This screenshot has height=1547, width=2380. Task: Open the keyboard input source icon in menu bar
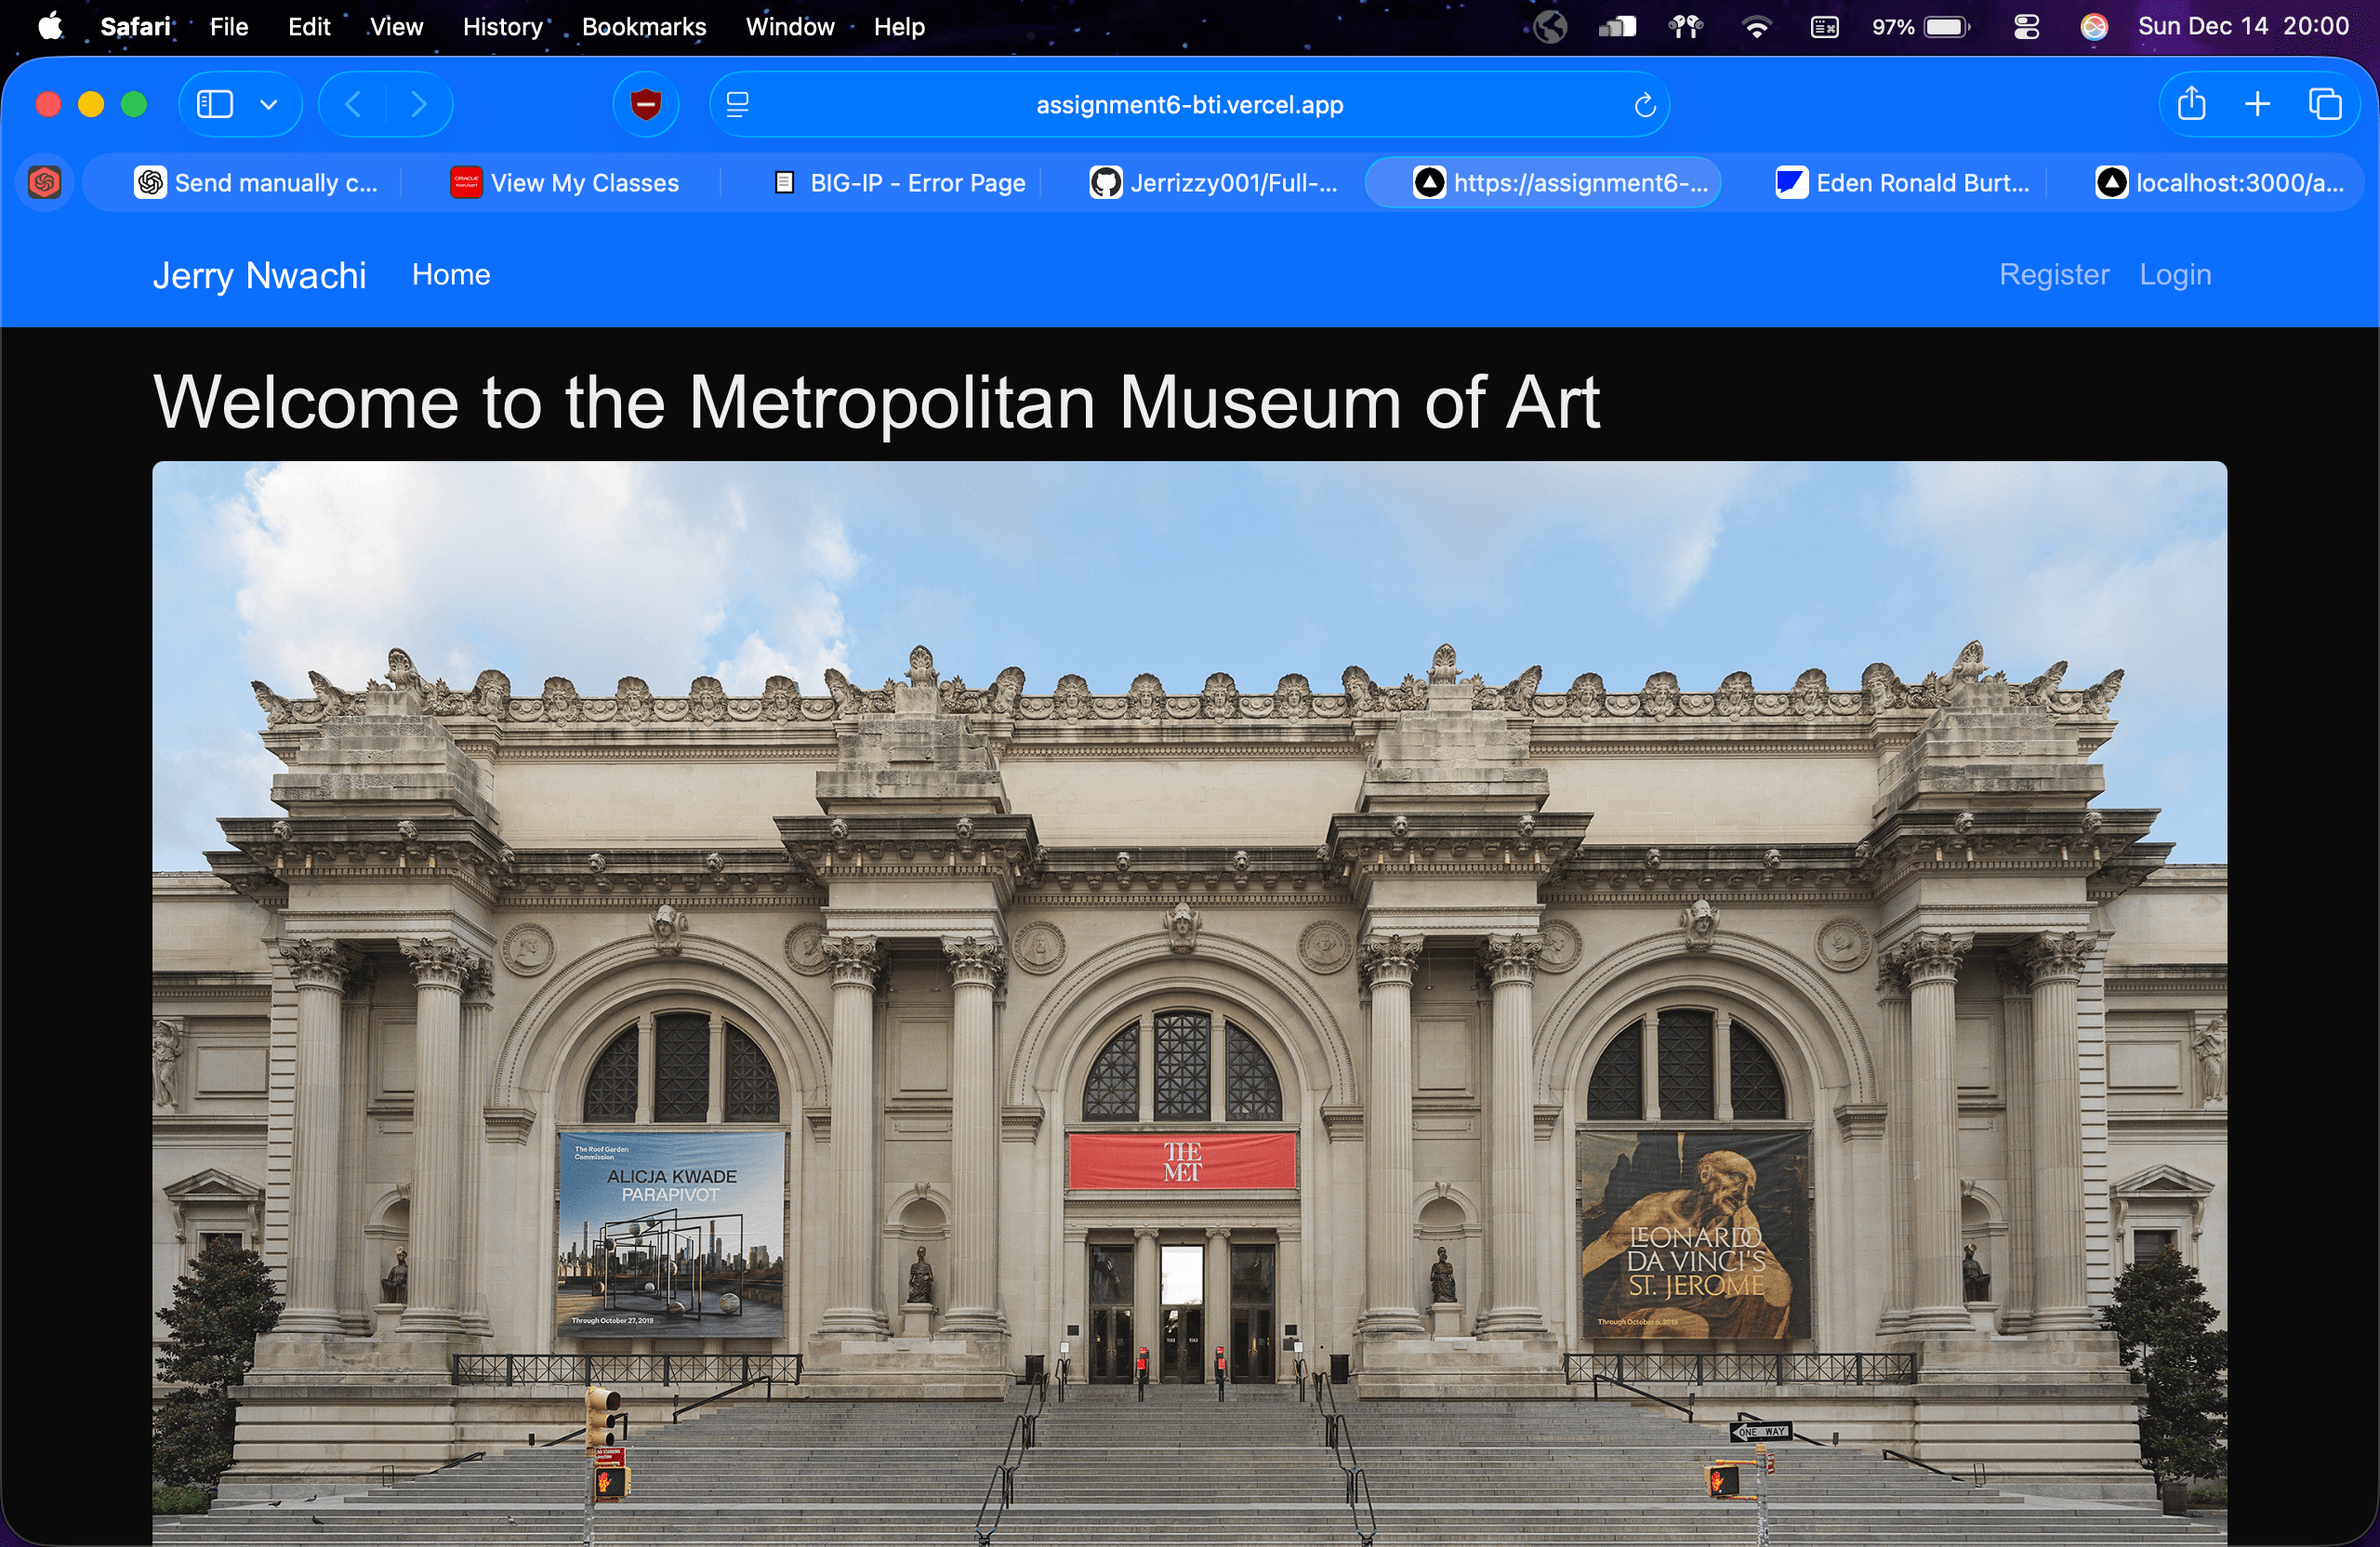point(1824,27)
